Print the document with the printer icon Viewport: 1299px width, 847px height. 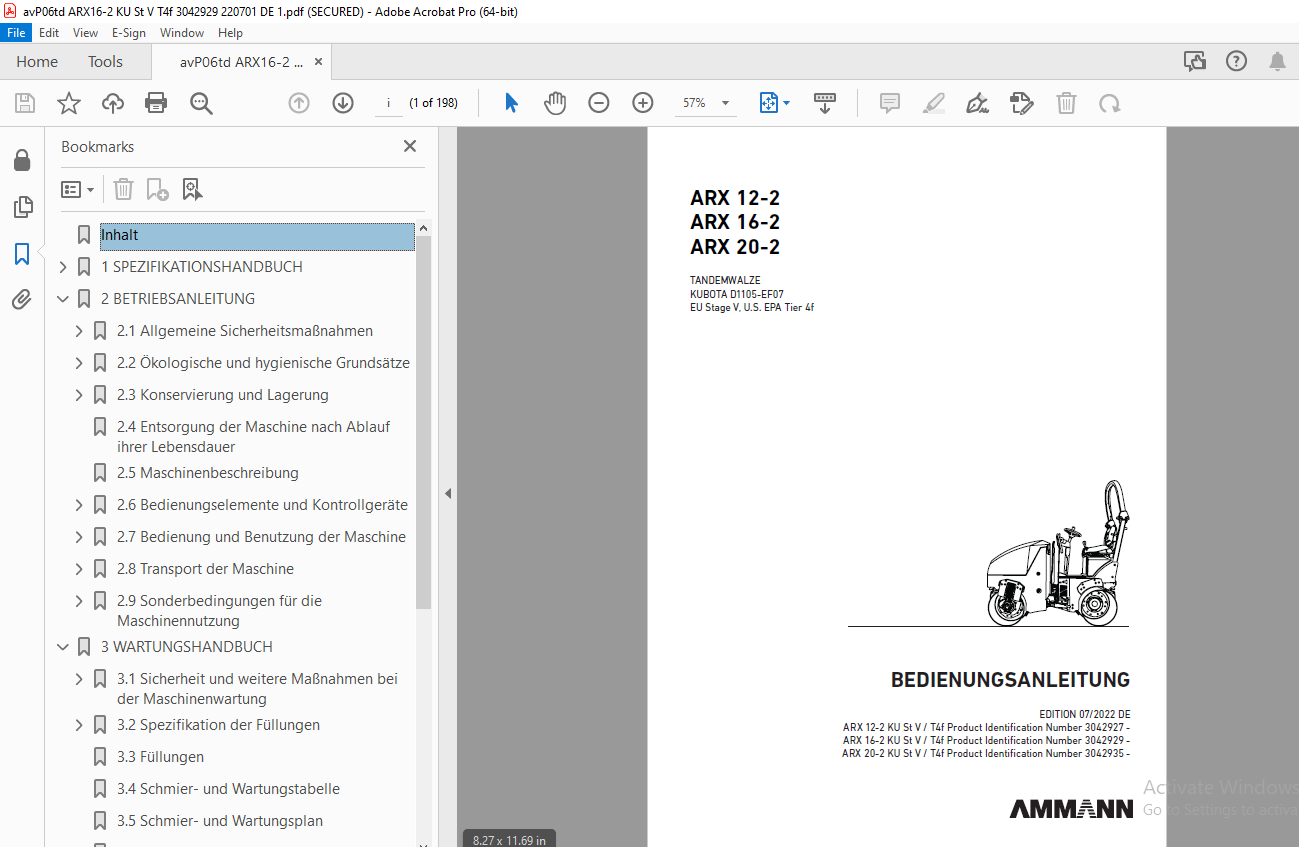[x=156, y=103]
